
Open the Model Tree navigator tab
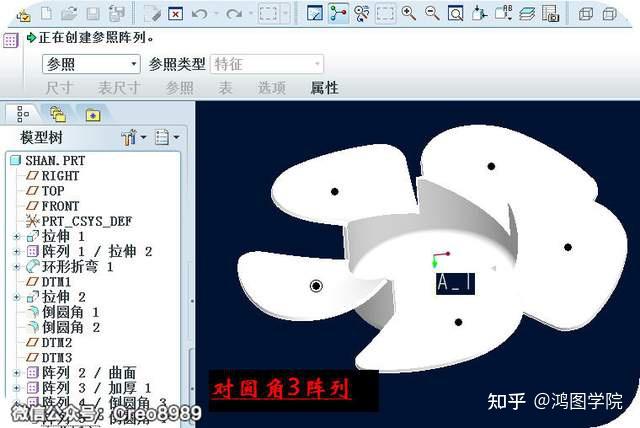[23, 114]
